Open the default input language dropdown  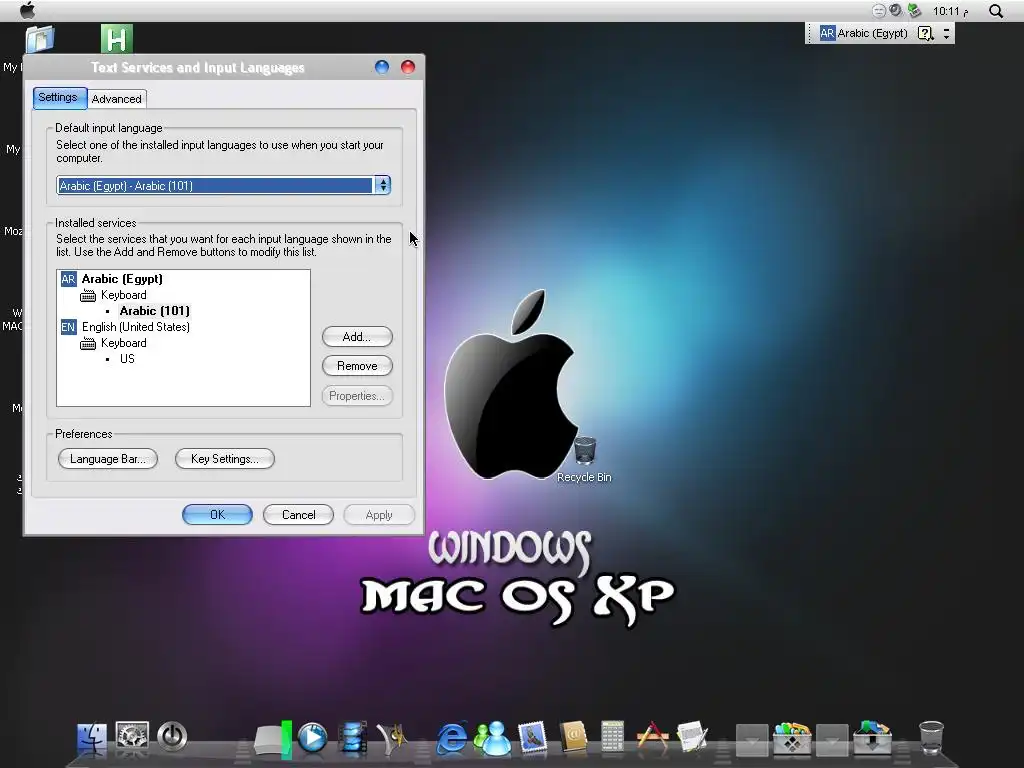[223, 185]
